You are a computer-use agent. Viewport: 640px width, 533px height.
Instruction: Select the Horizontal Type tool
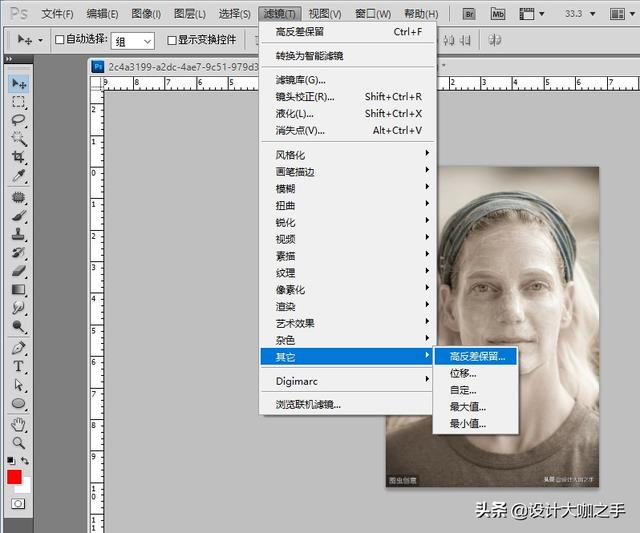point(18,366)
